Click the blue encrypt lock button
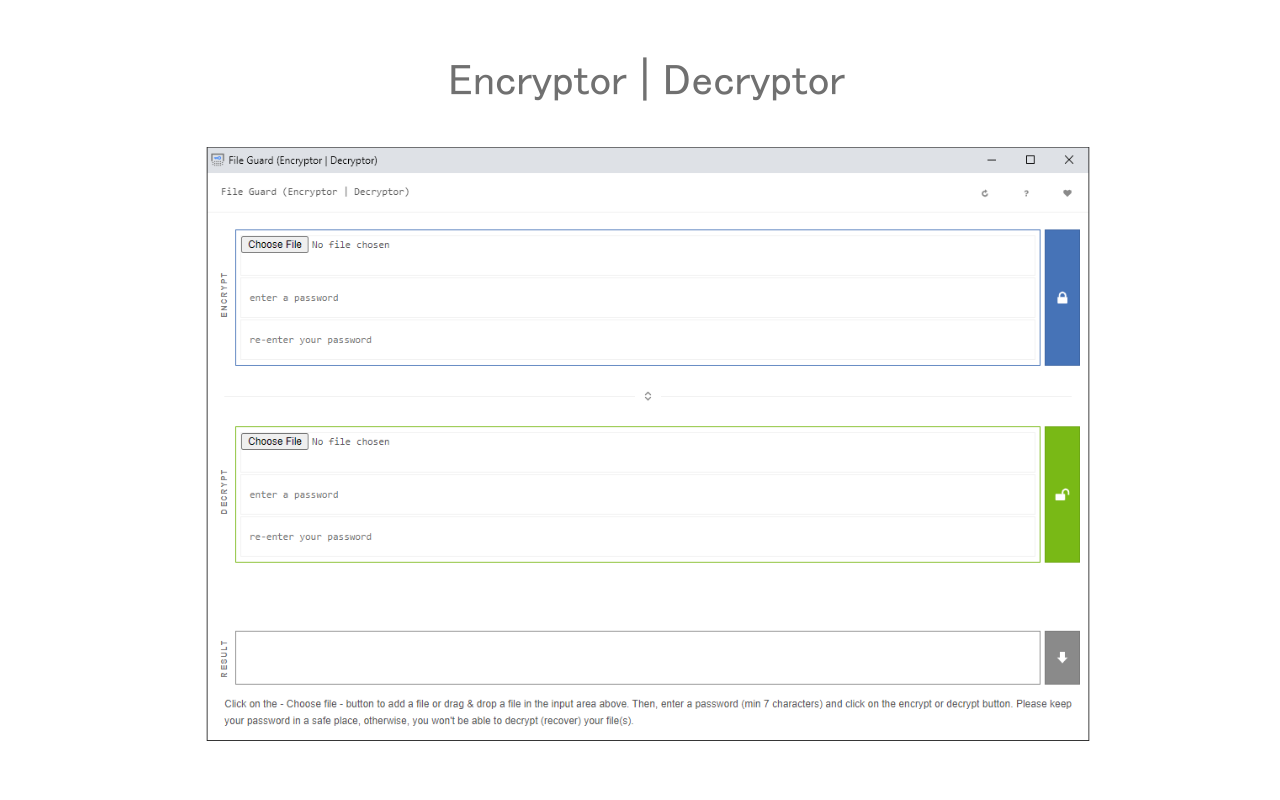The width and height of the screenshot is (1280, 800). pos(1062,298)
